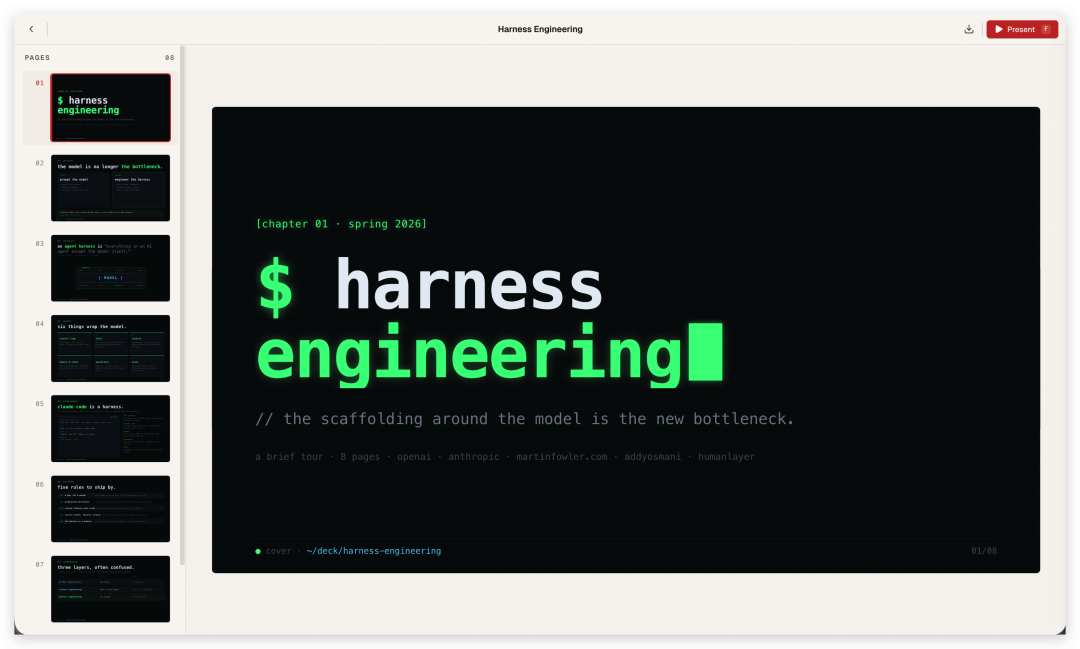Click '[chapter 01 · spring 2026]' text on slide
Screen dimensions: 1080x649
point(341,224)
